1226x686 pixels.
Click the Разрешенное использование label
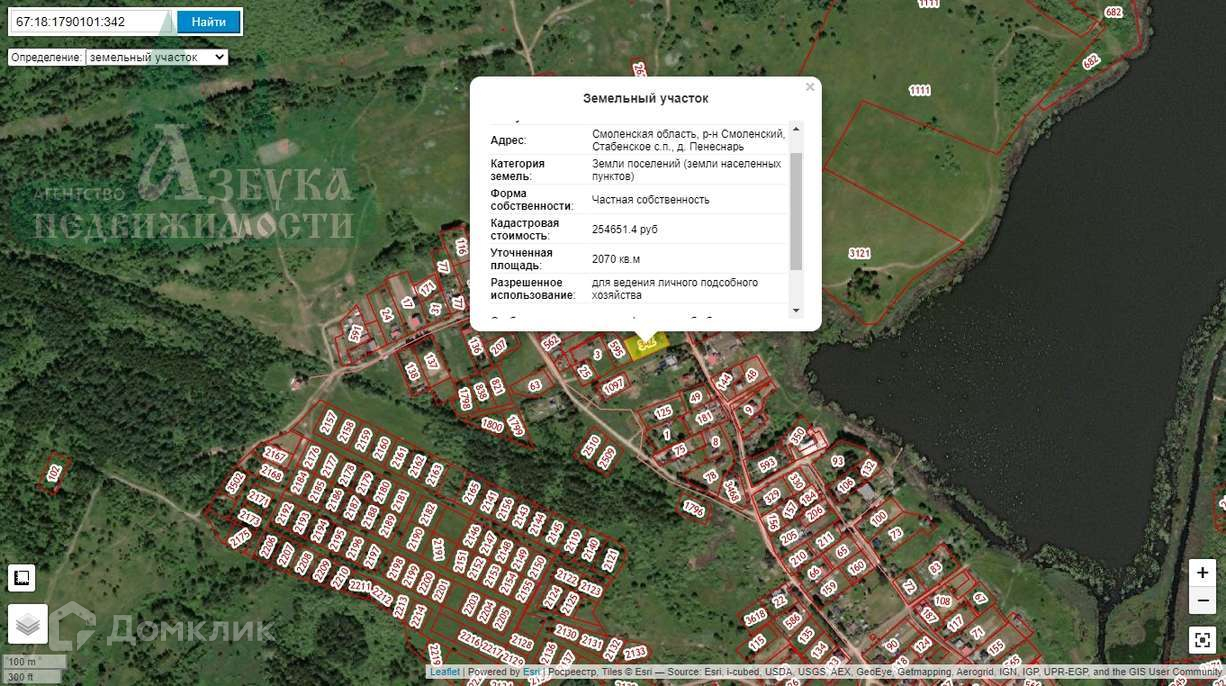coord(533,289)
